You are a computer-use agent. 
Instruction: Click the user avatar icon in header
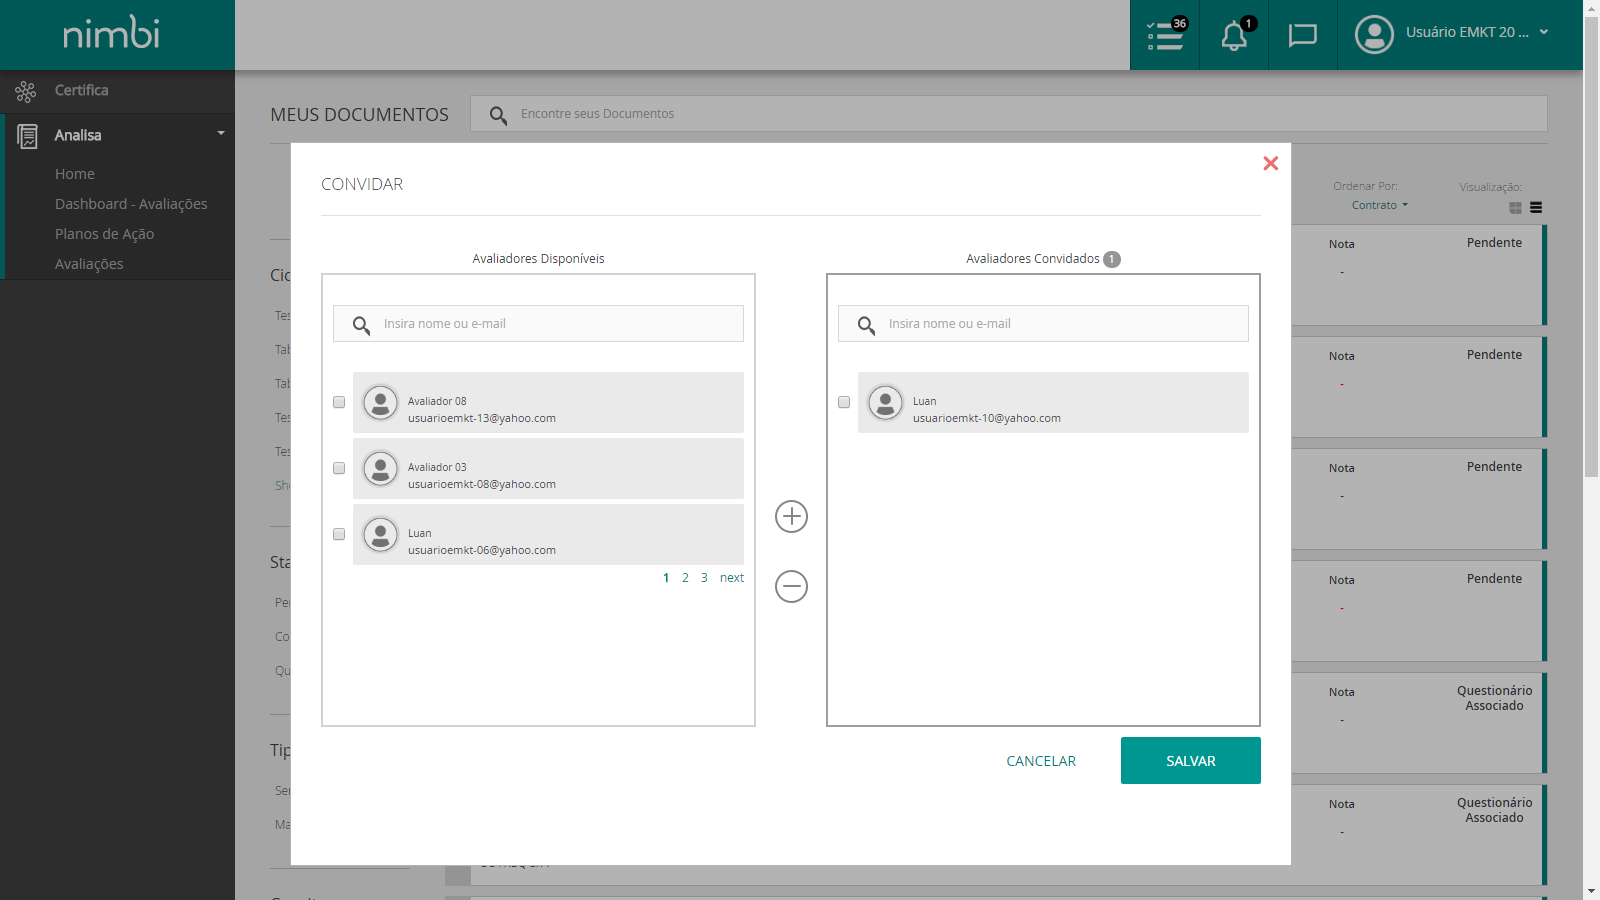[x=1374, y=34]
